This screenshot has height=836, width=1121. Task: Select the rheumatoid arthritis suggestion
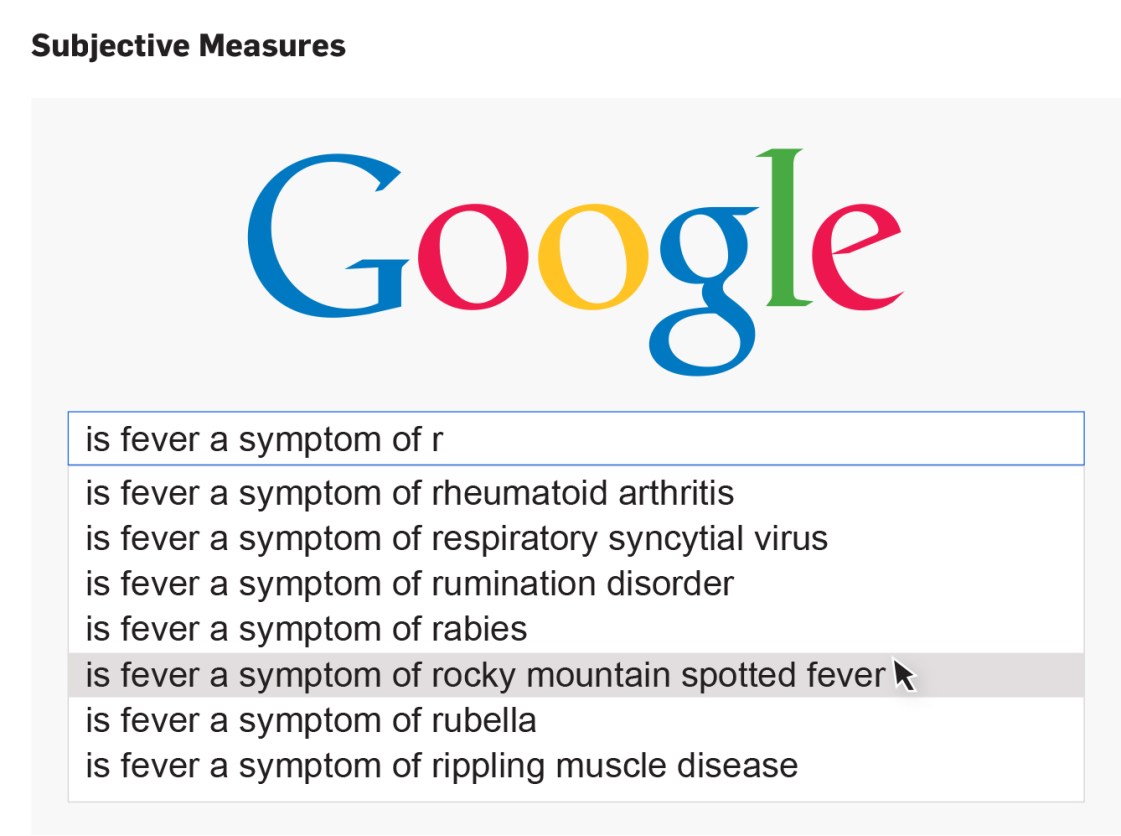pos(410,493)
